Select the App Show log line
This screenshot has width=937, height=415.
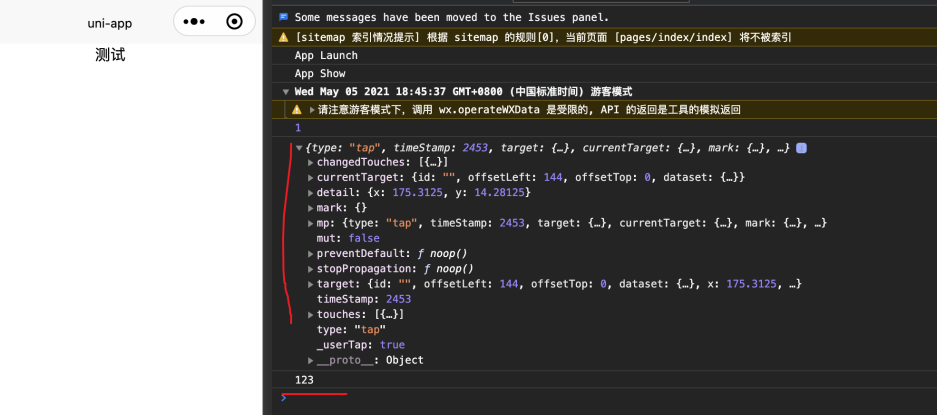(x=320, y=74)
